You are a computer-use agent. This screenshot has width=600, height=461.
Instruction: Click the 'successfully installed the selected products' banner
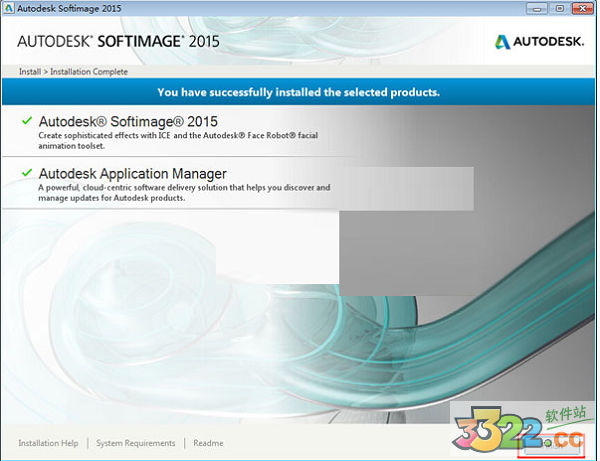[298, 92]
